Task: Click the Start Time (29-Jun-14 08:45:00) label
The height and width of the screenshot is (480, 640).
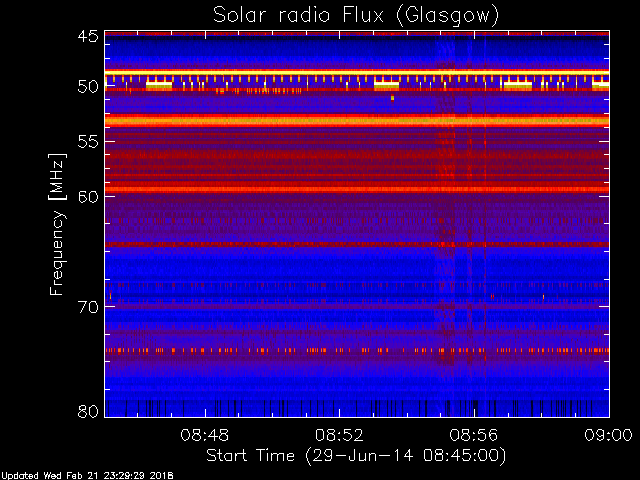Action: click(356, 456)
